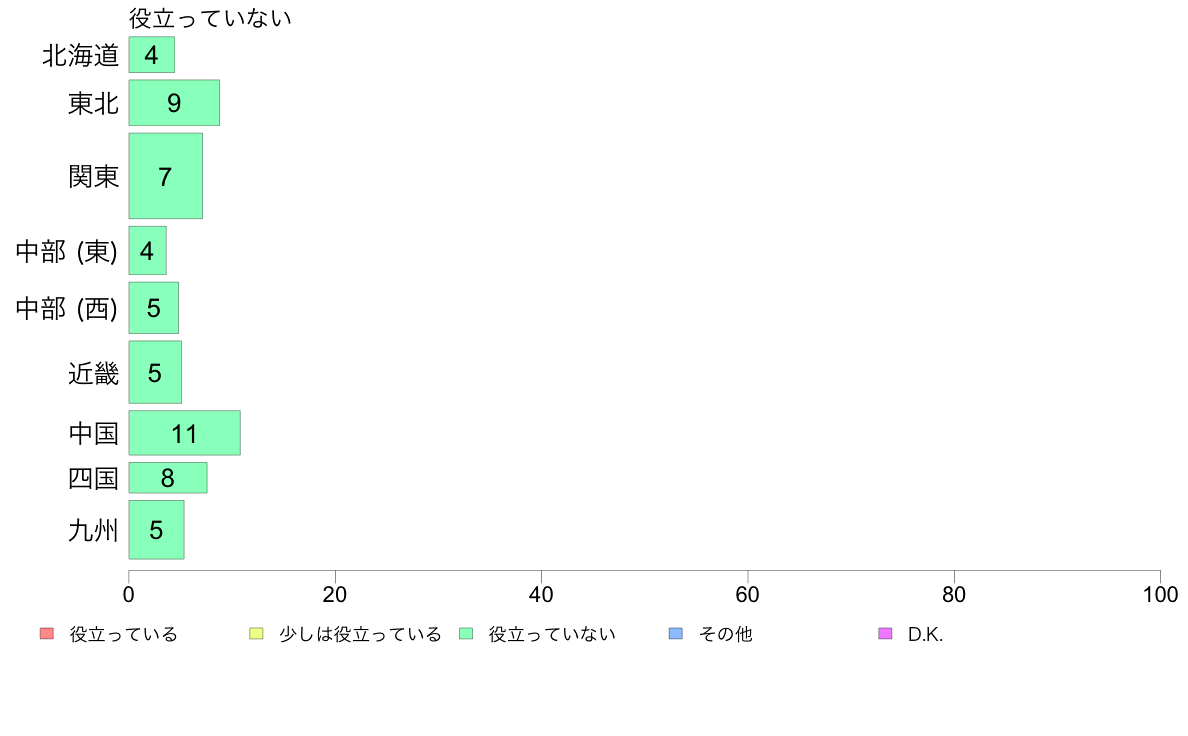The width and height of the screenshot is (1188, 736).
Task: Select the 四国 bar showing 8
Action: 167,478
